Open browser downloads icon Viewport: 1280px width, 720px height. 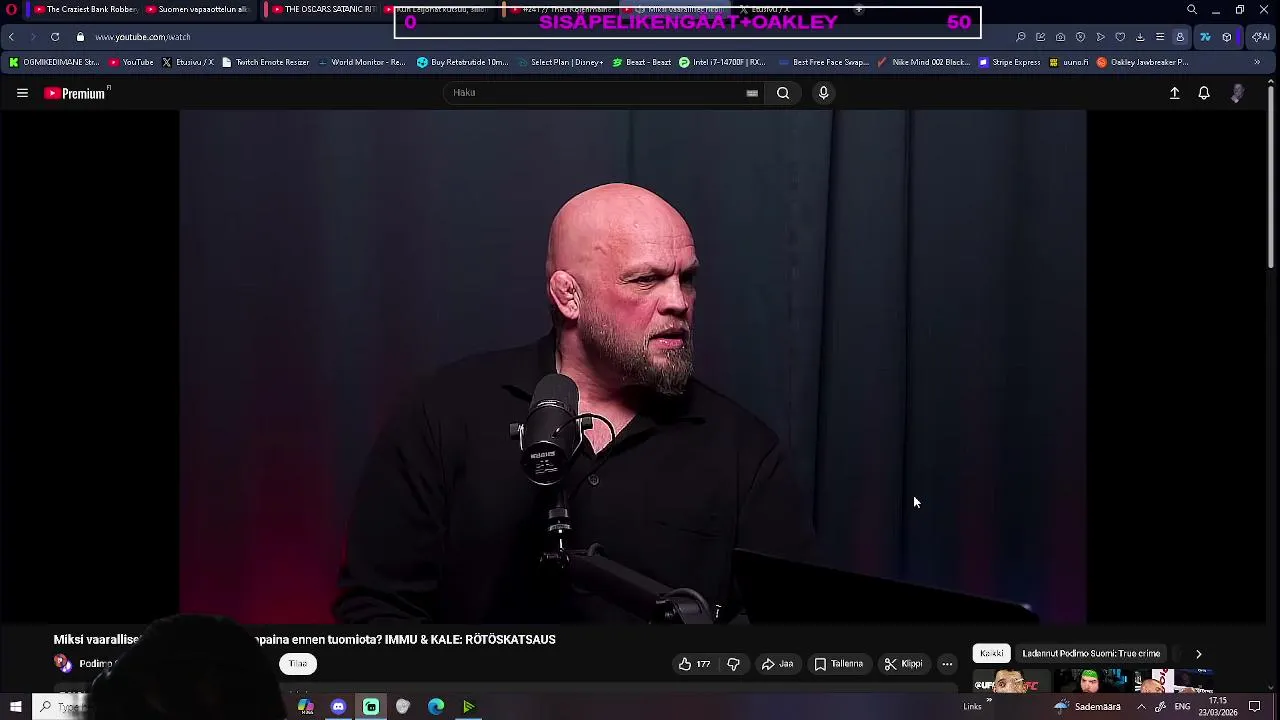click(x=1140, y=37)
